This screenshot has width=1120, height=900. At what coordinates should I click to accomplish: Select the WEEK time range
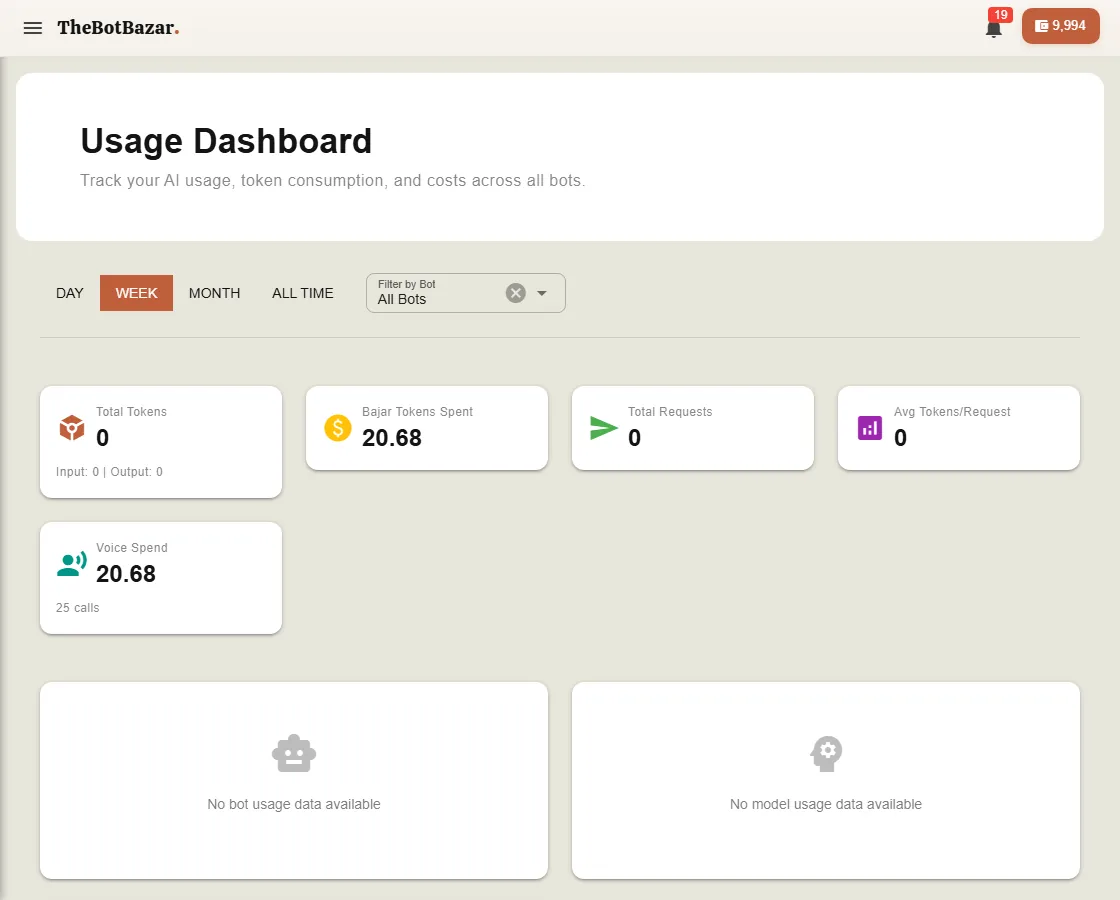pos(136,293)
